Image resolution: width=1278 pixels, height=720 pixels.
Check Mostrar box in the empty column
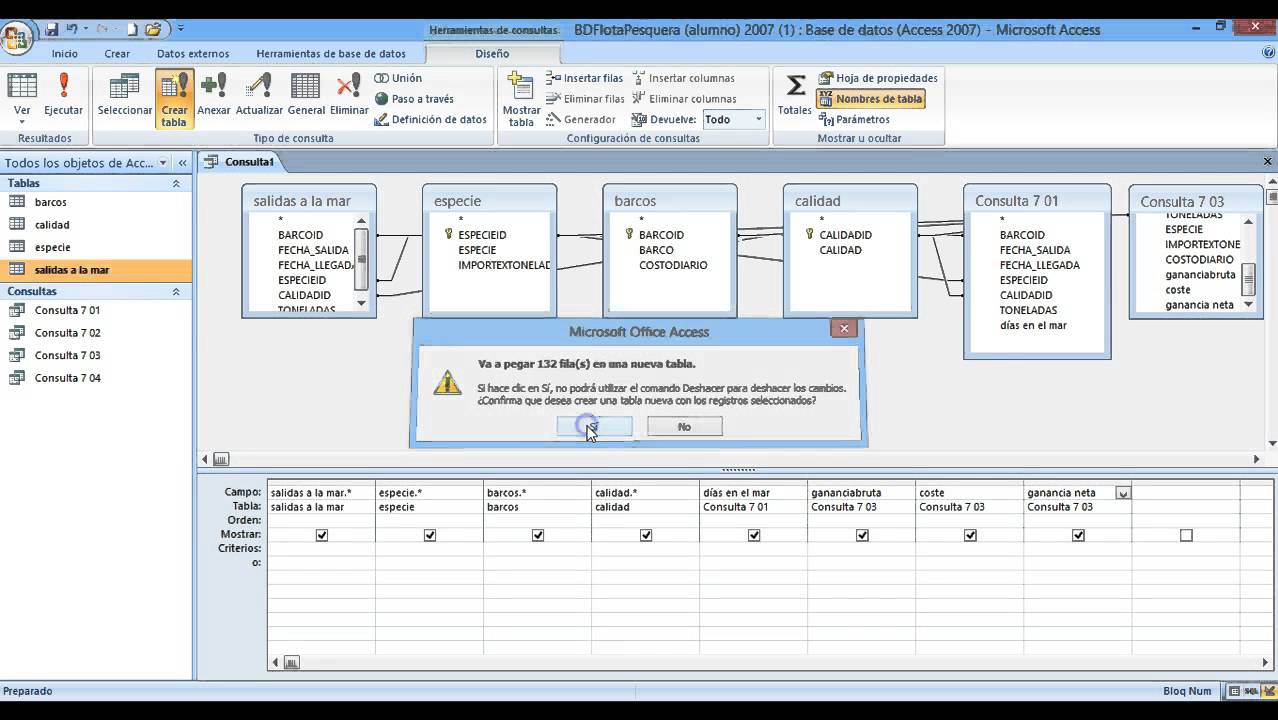click(x=1186, y=536)
